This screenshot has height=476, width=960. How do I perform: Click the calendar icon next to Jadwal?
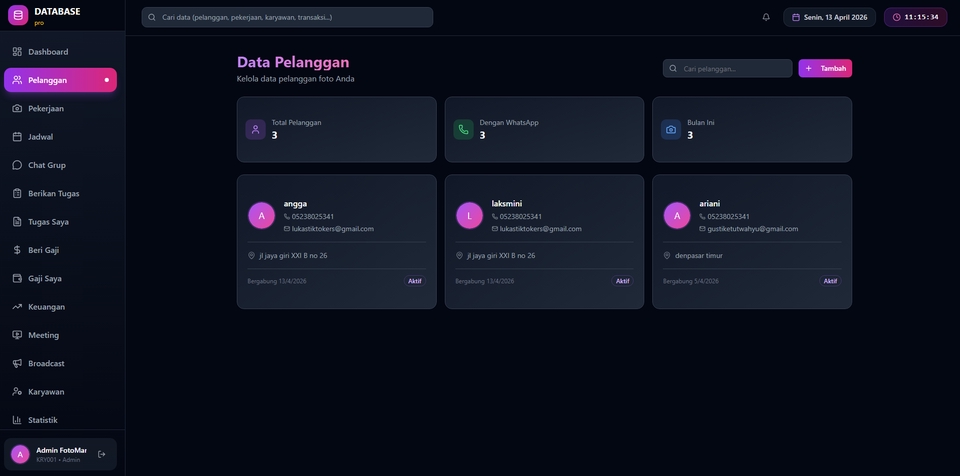(x=17, y=137)
